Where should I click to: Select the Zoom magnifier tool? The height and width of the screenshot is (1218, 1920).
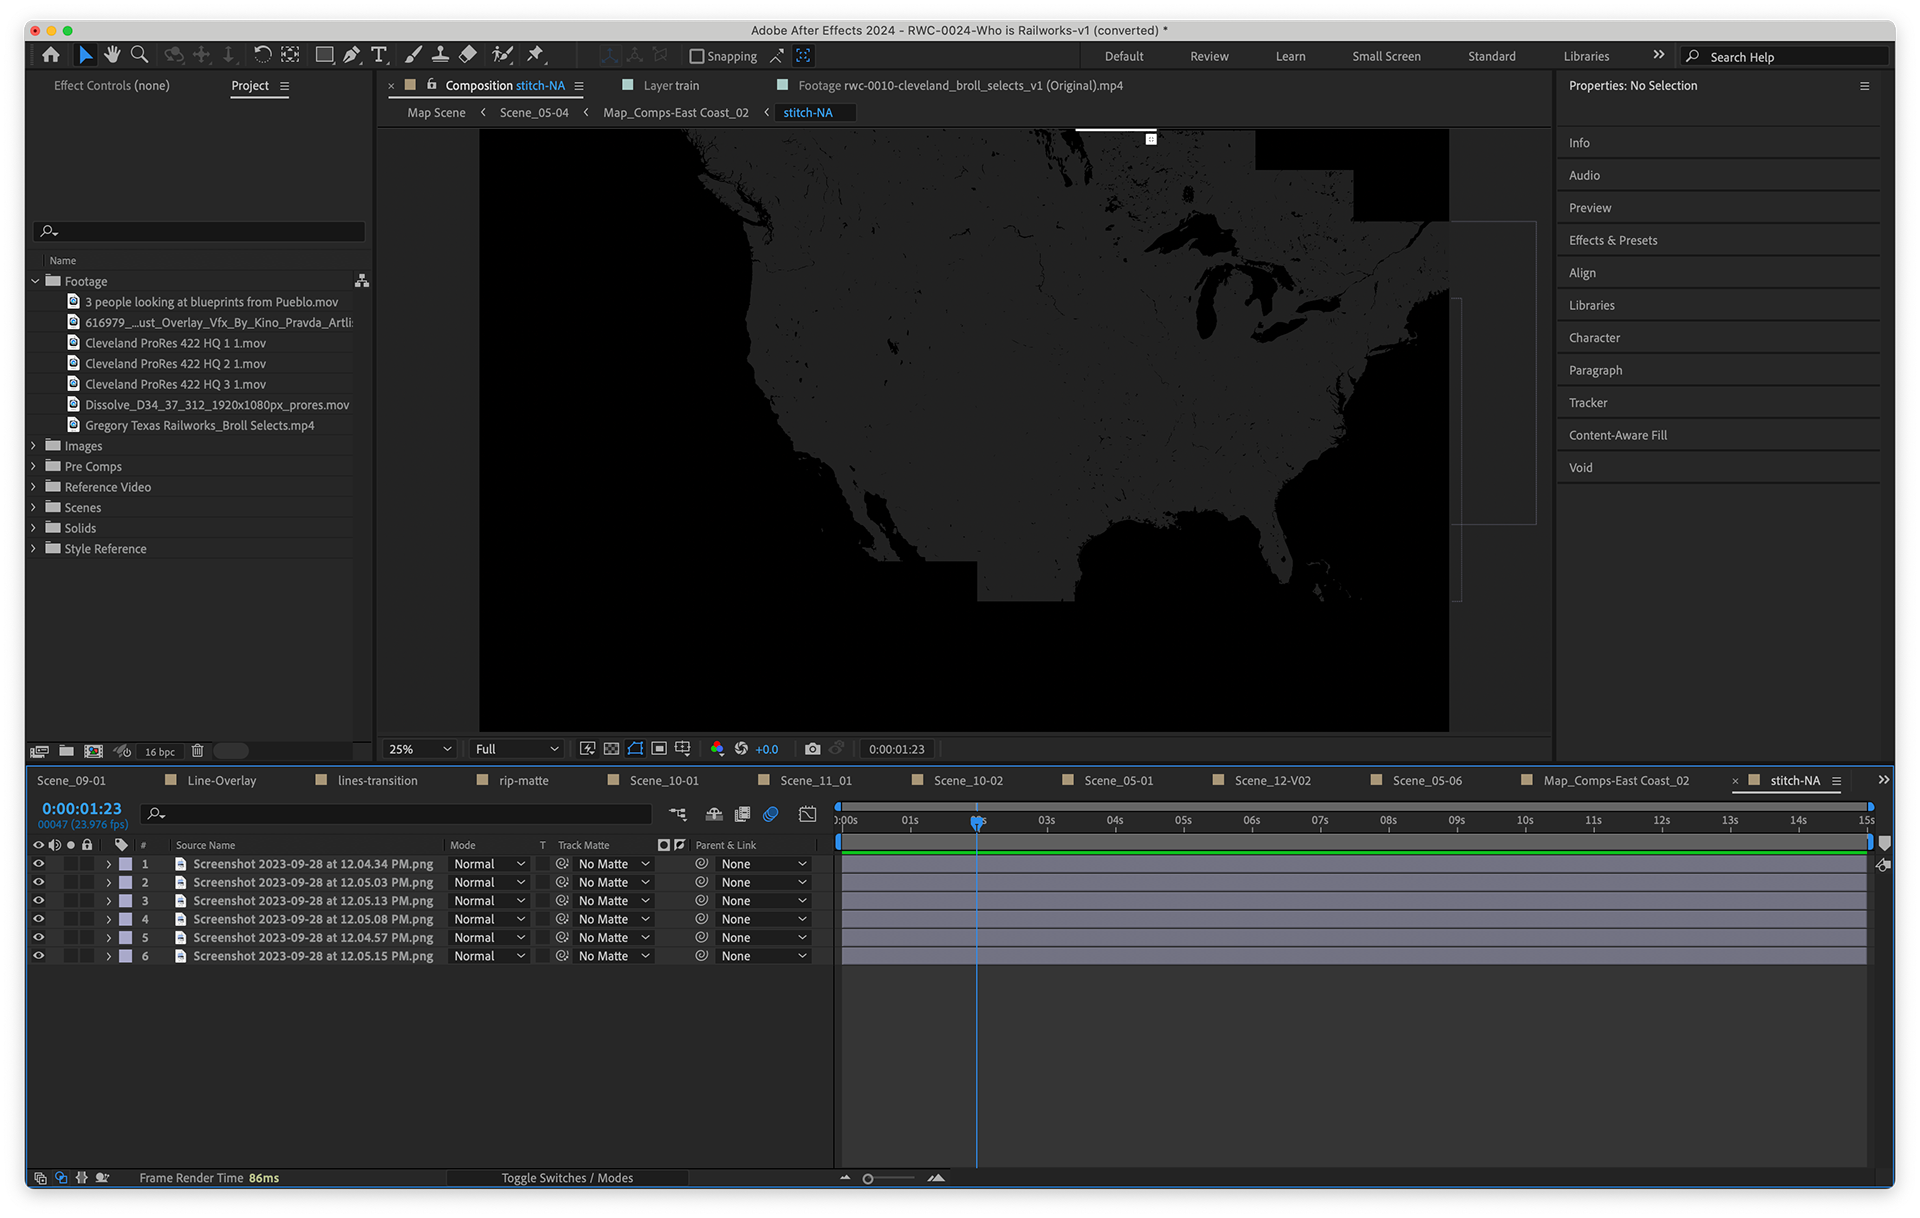coord(140,55)
